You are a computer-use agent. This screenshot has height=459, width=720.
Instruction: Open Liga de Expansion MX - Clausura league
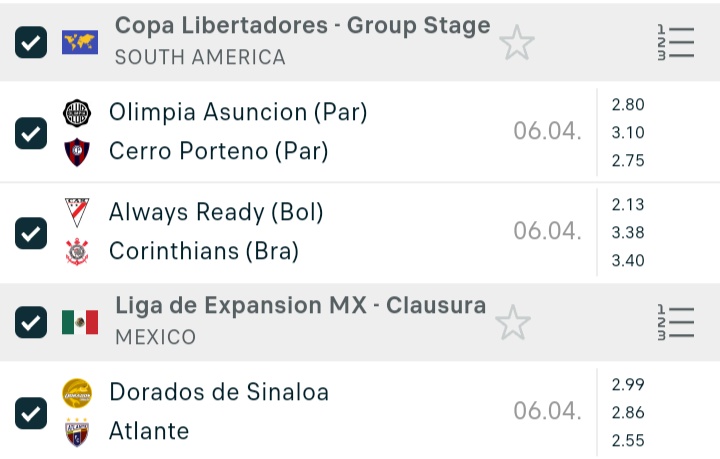pyautogui.click(x=300, y=305)
